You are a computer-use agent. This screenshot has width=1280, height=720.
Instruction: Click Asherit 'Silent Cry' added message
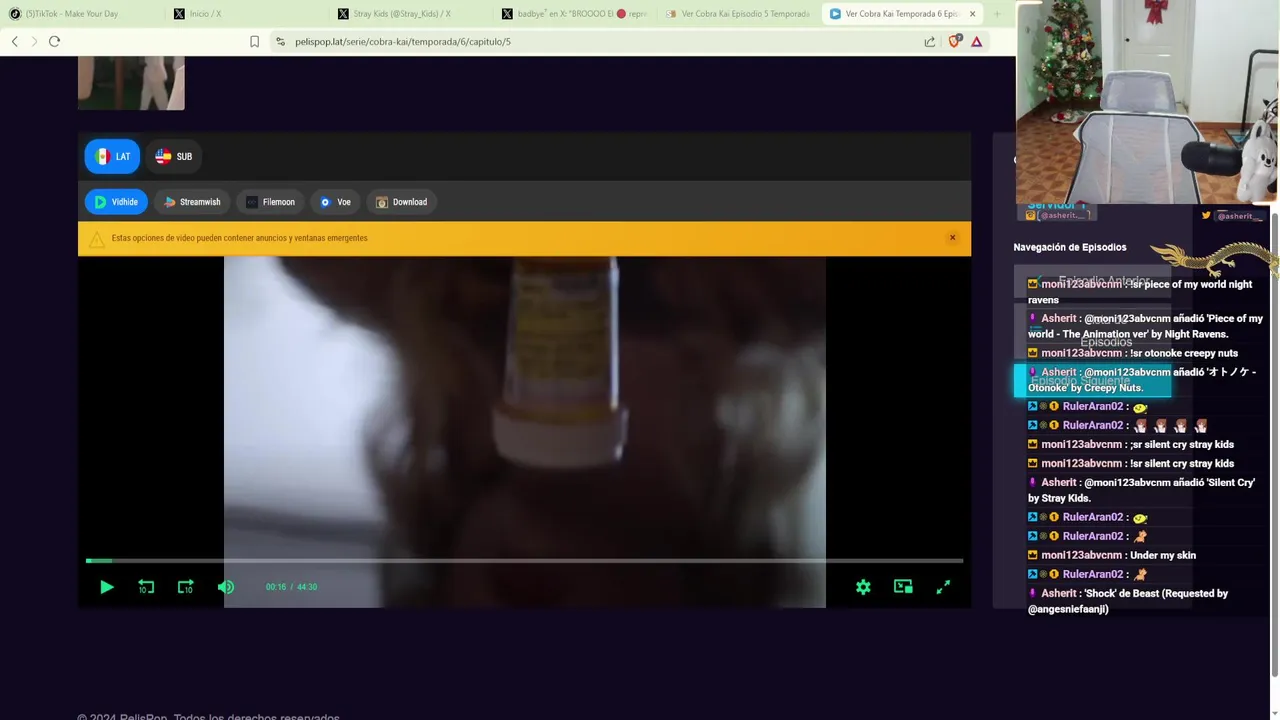[1142, 490]
